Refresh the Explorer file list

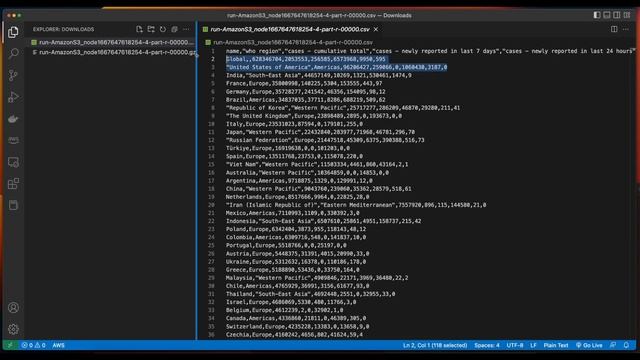pyautogui.click(x=163, y=29)
